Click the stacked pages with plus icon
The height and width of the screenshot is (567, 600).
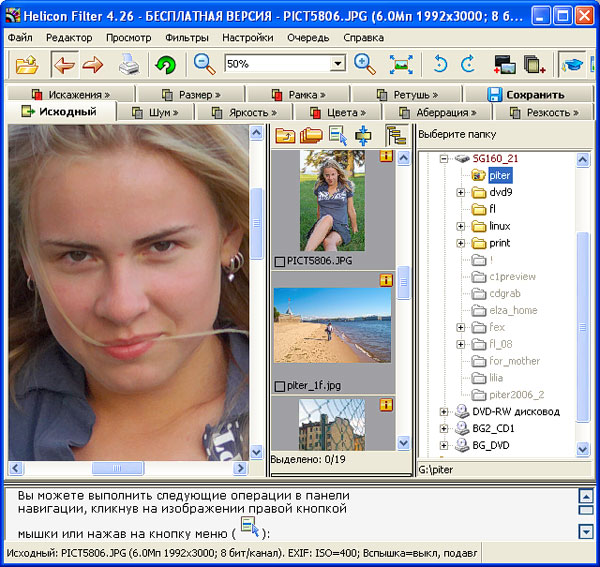(534, 64)
